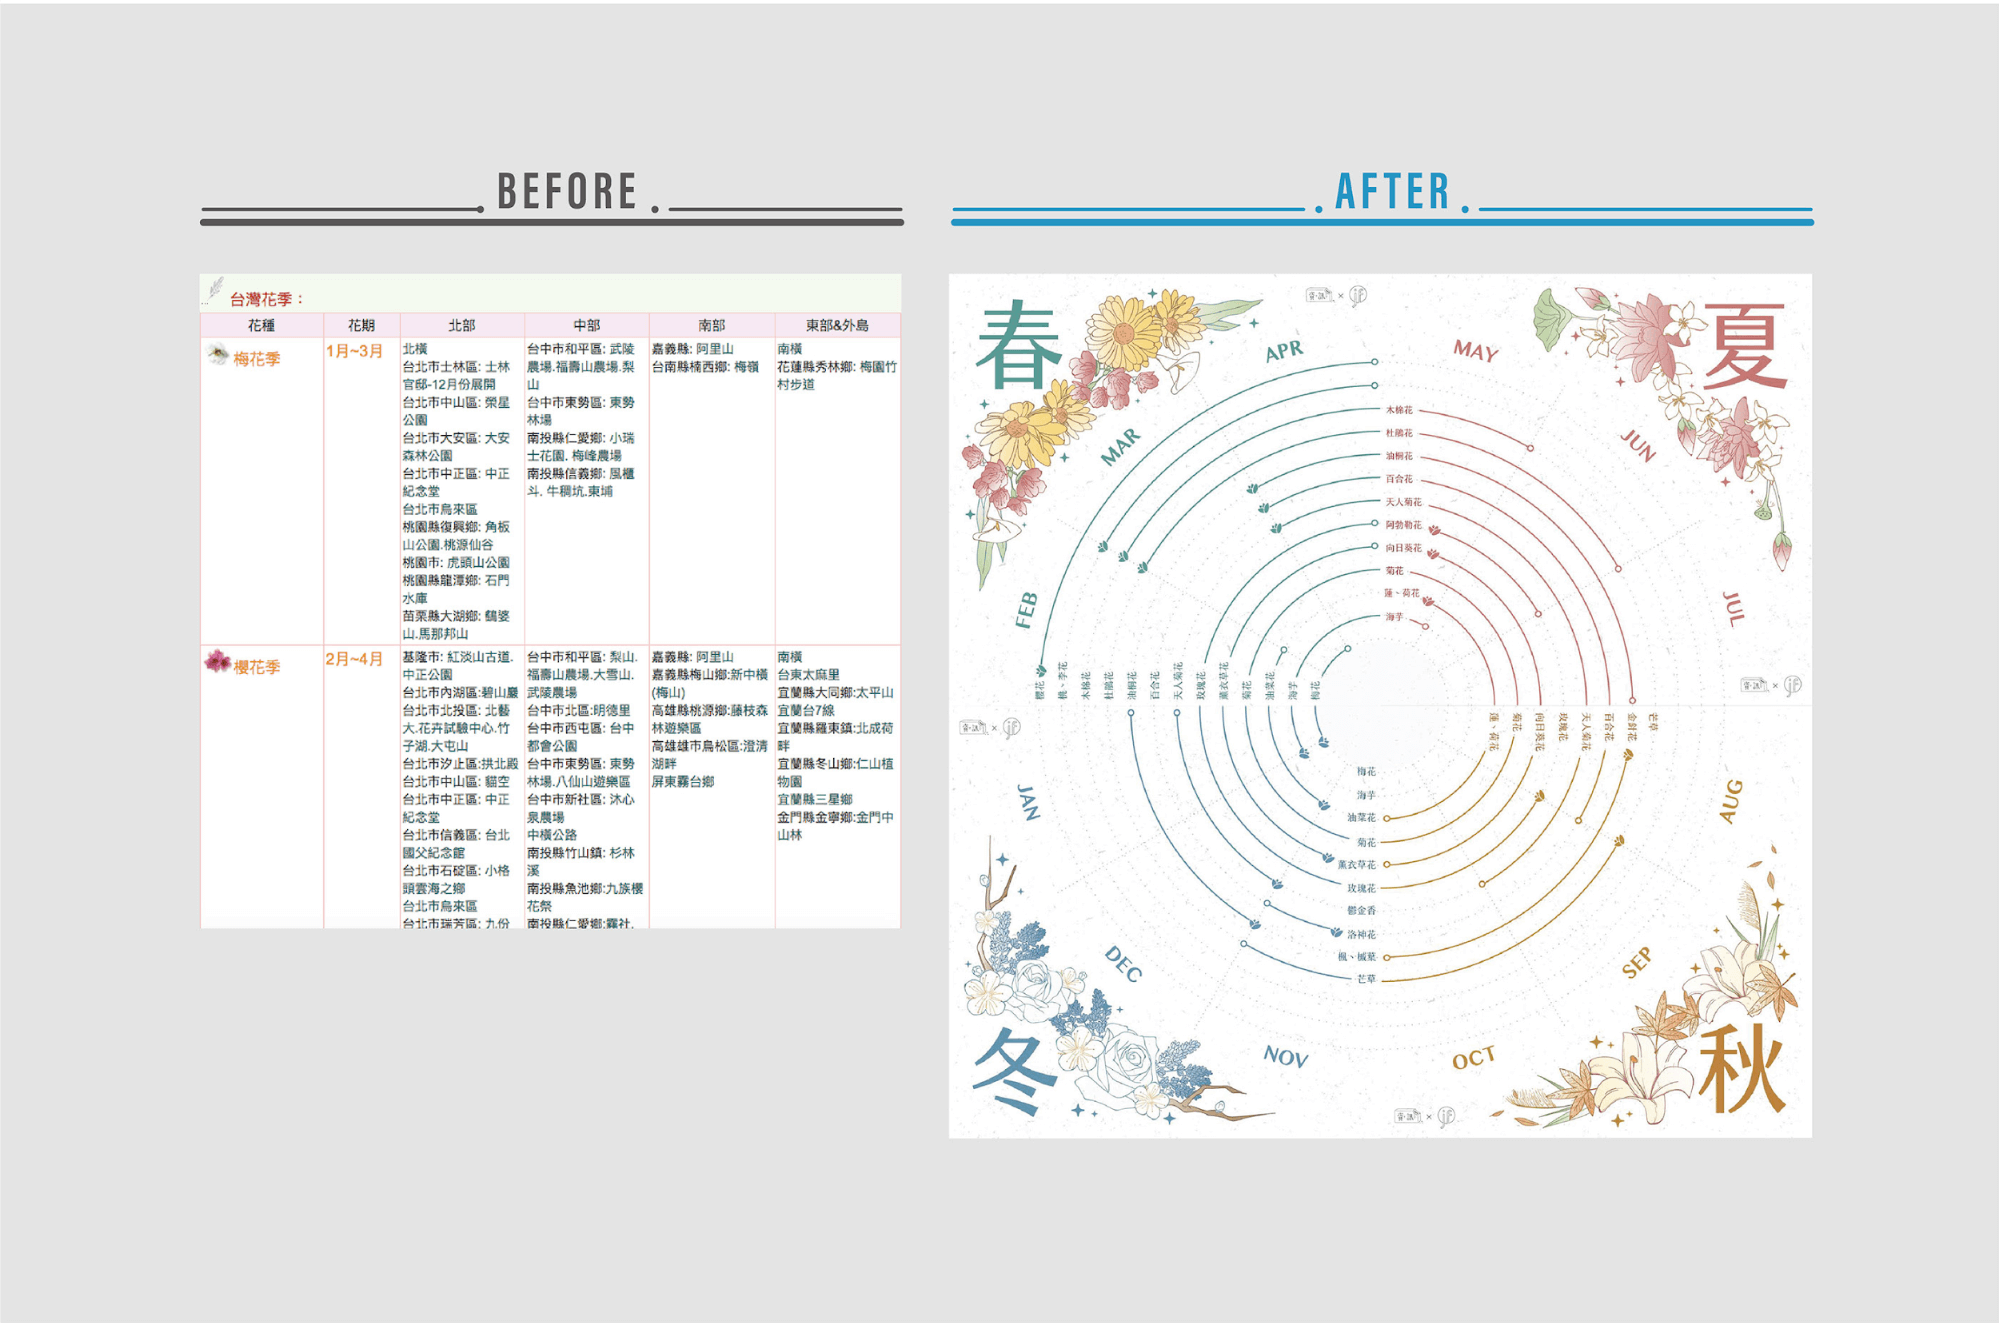1999x1323 pixels.
Task: Click the red 夏 summer character
Action: pos(1744,346)
